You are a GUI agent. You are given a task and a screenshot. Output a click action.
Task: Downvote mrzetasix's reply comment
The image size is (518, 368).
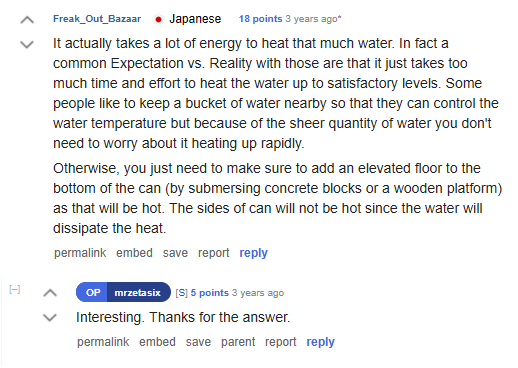(x=50, y=317)
